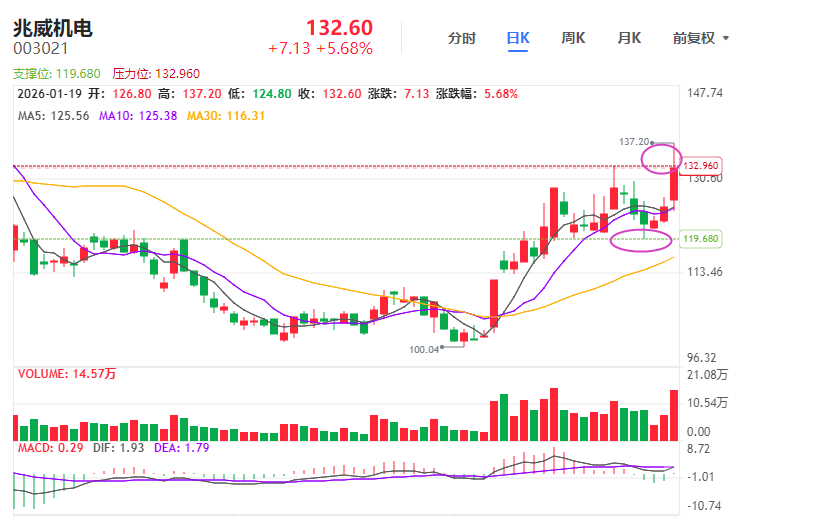819x518 pixels.
Task: Click the DIF: 1.93 label
Action: pos(118,448)
